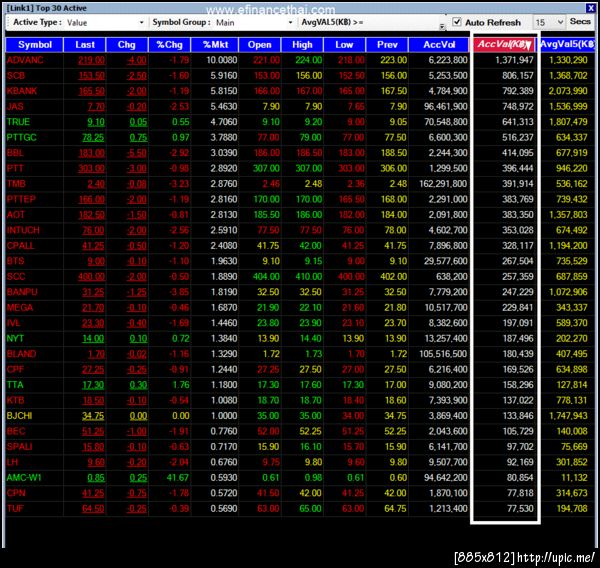
Task: Select the INTUCH symbol
Action: (23, 230)
